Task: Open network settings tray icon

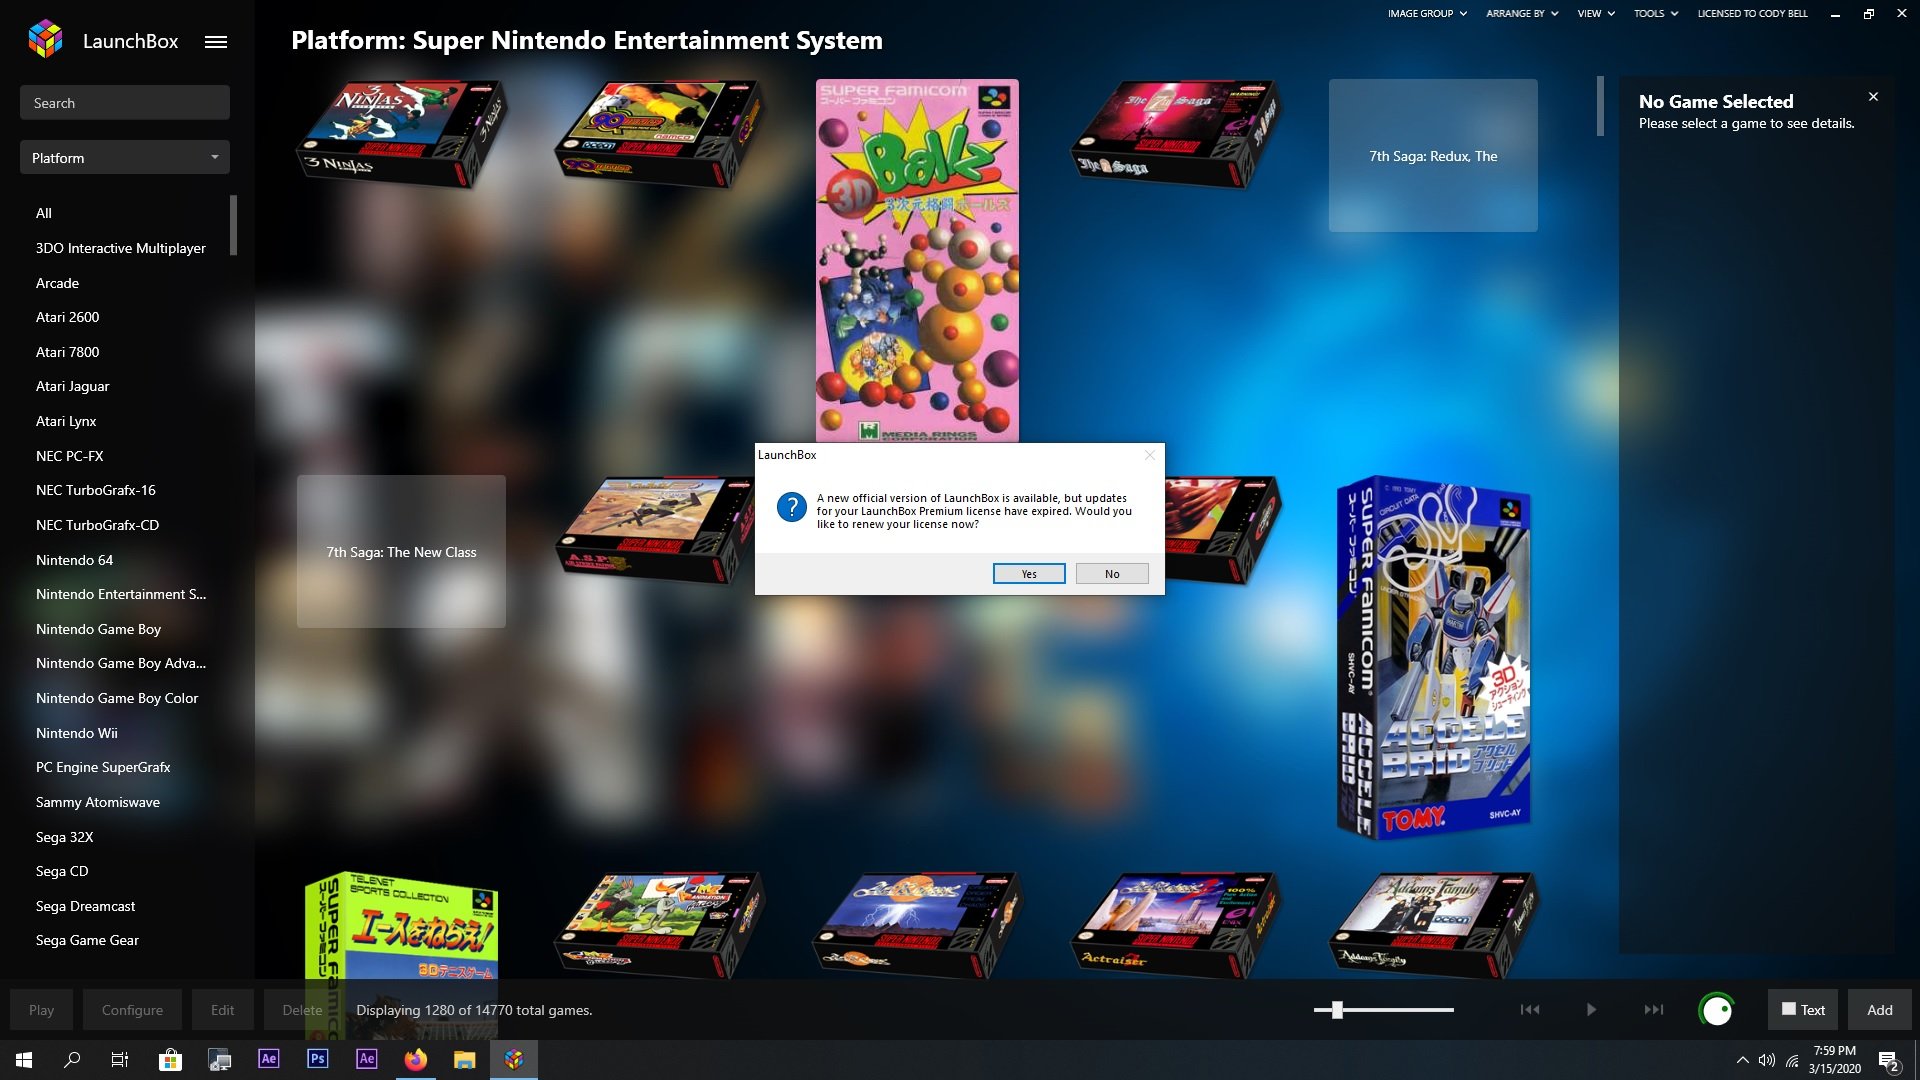Action: pyautogui.click(x=1792, y=1060)
